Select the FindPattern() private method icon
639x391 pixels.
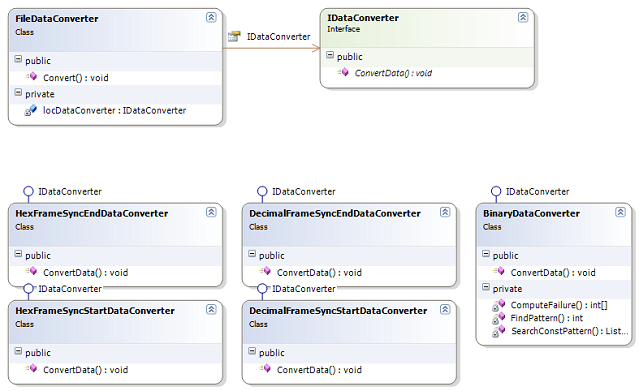(498, 318)
